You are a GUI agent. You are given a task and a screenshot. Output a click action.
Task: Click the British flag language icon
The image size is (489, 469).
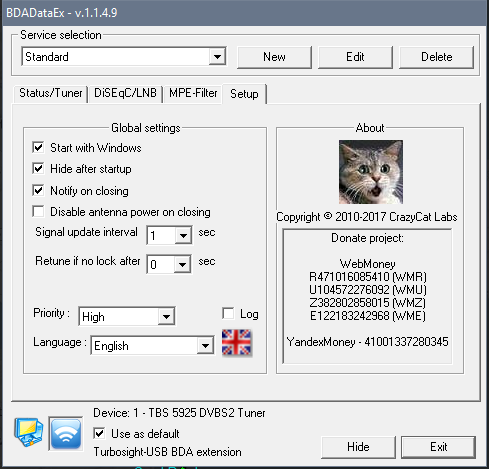point(237,343)
